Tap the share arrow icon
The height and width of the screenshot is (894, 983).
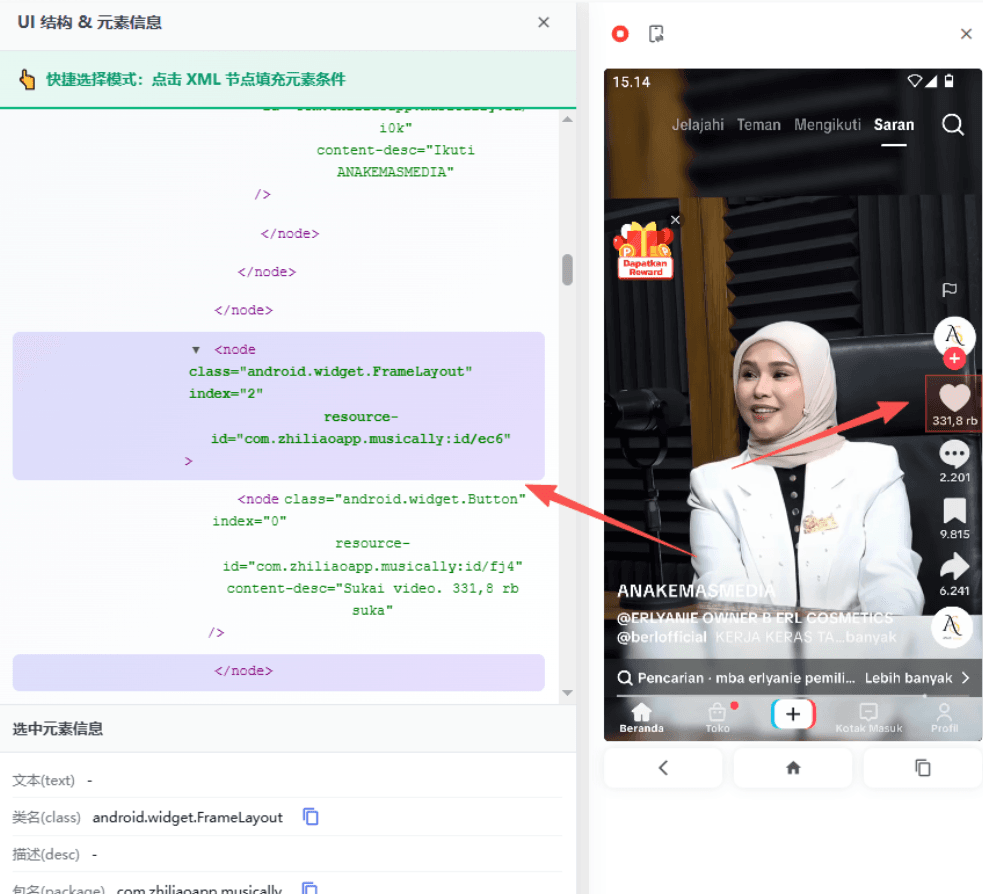click(x=954, y=566)
